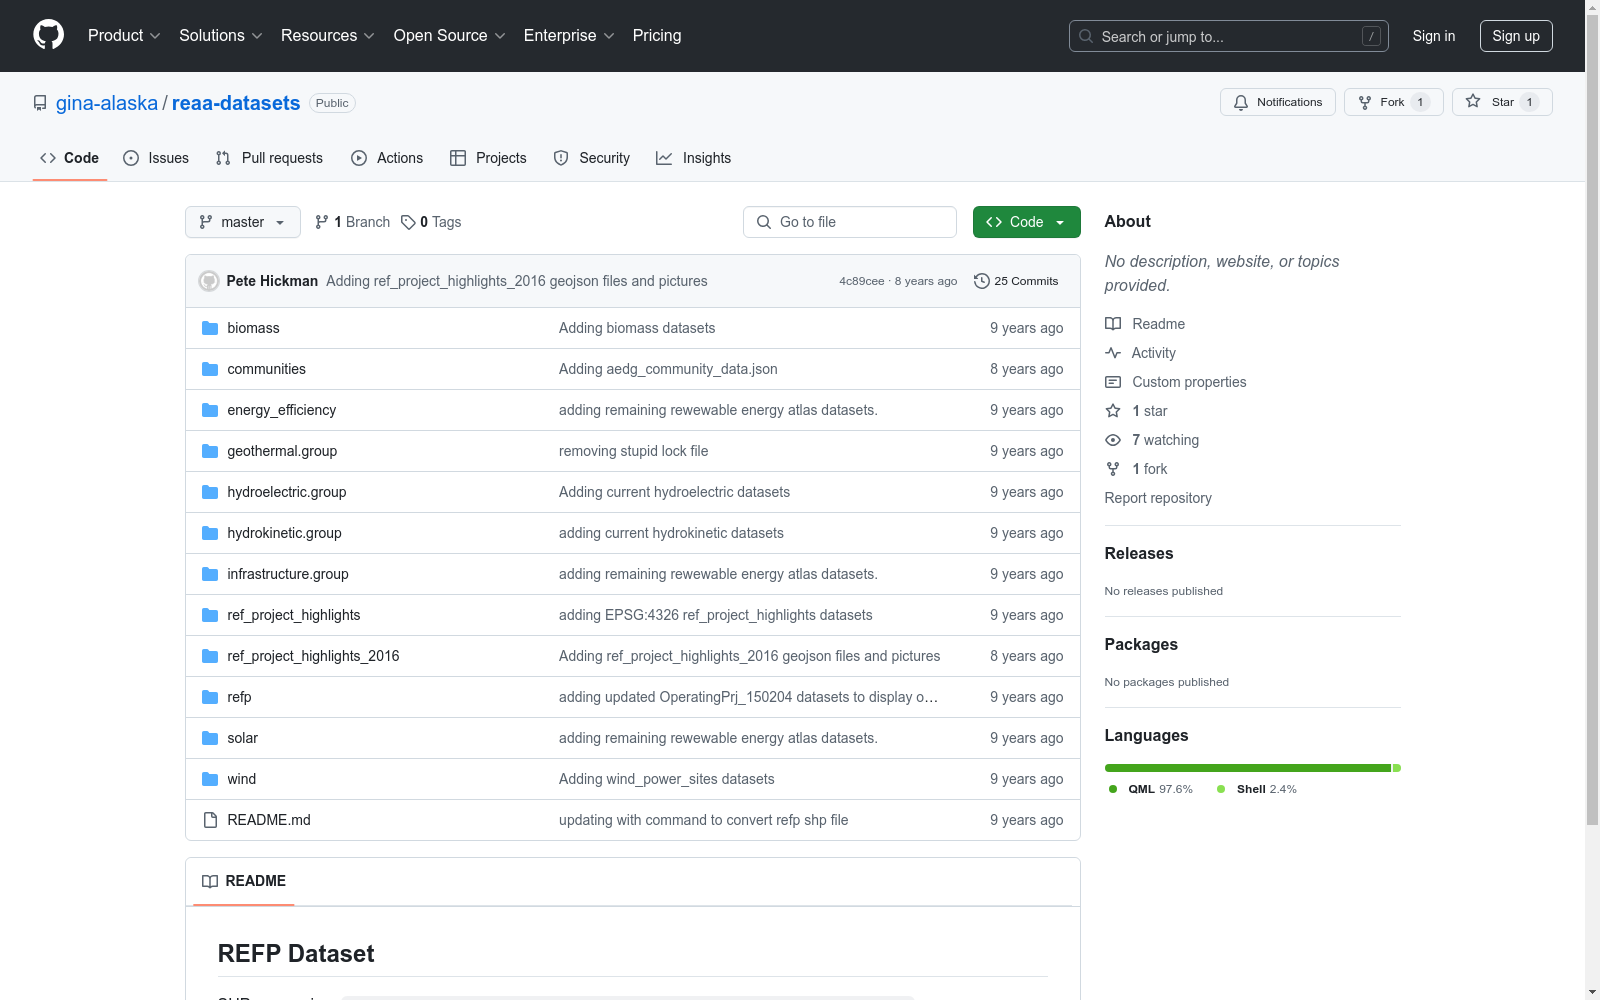Viewport: 1600px width, 1000px height.
Task: Select the README tab in file viewer
Action: pyautogui.click(x=244, y=881)
